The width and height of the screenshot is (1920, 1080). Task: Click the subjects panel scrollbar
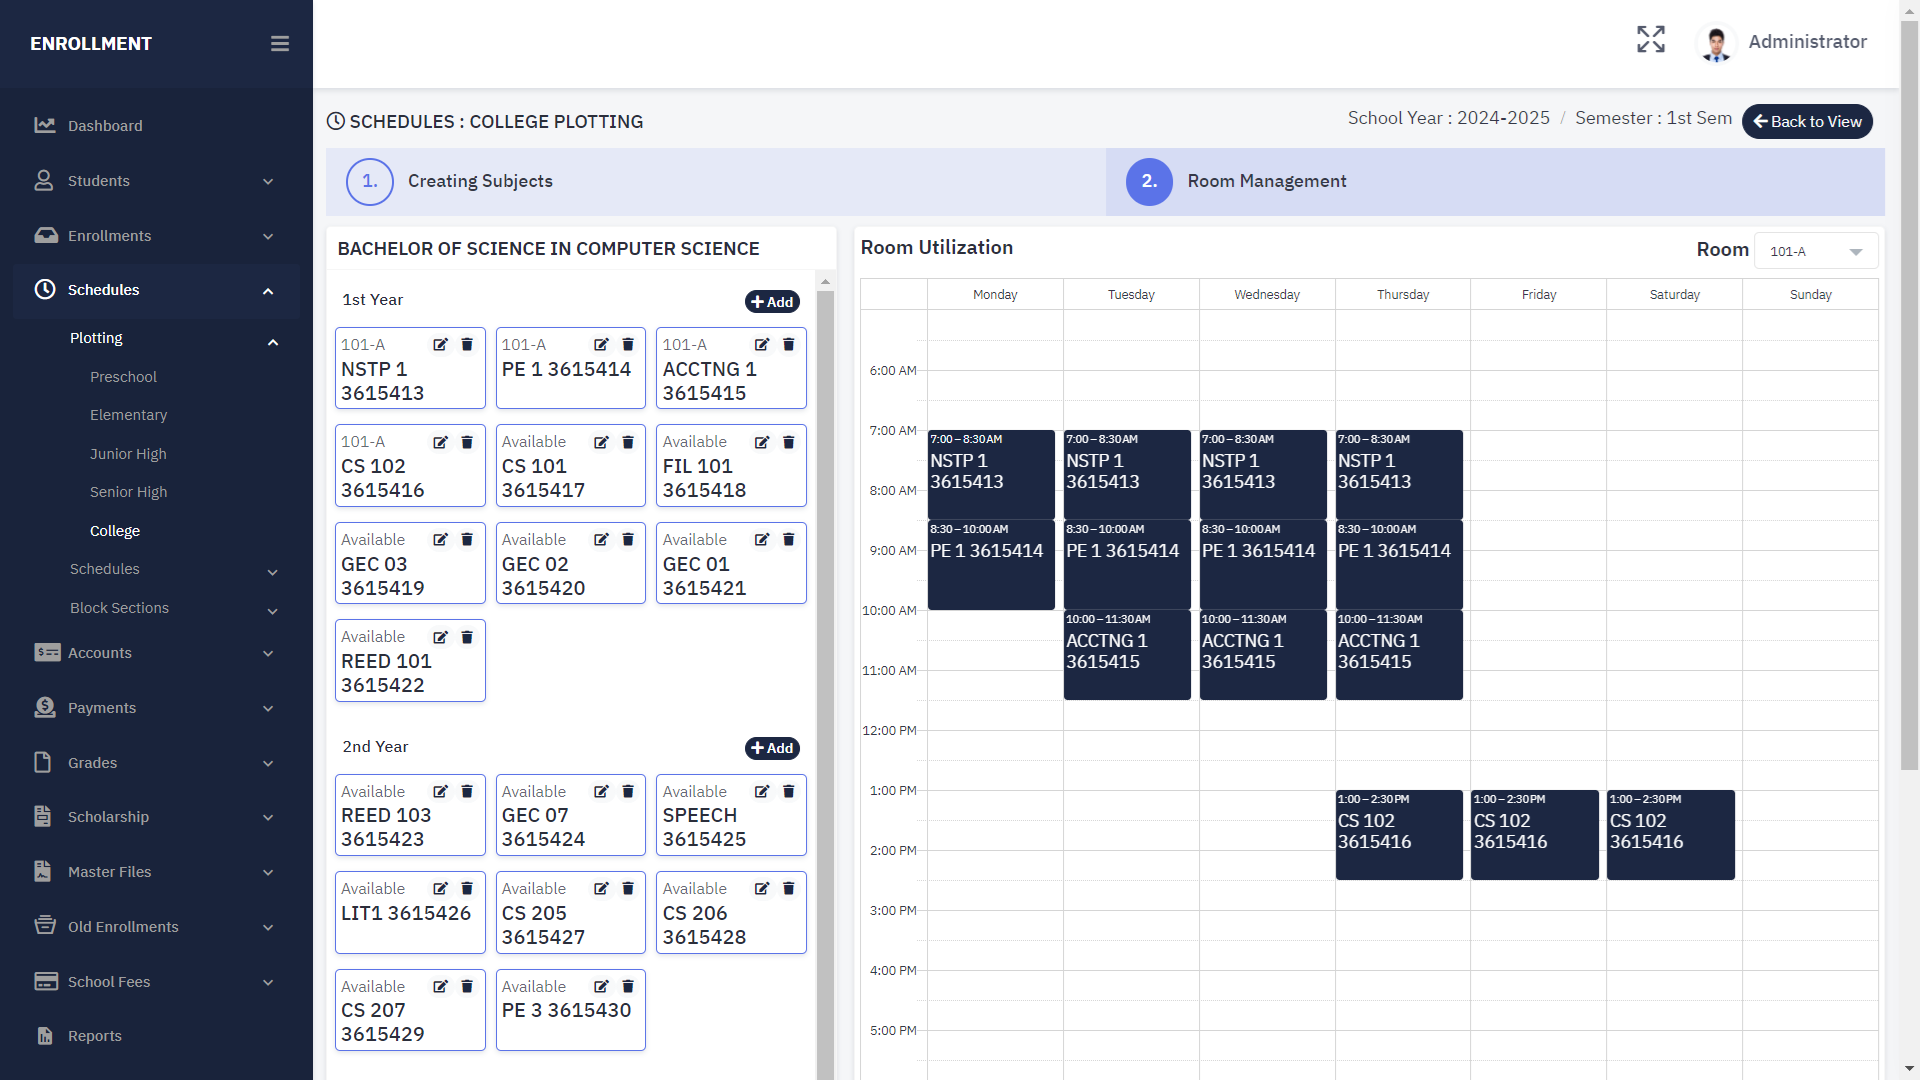[x=825, y=680]
